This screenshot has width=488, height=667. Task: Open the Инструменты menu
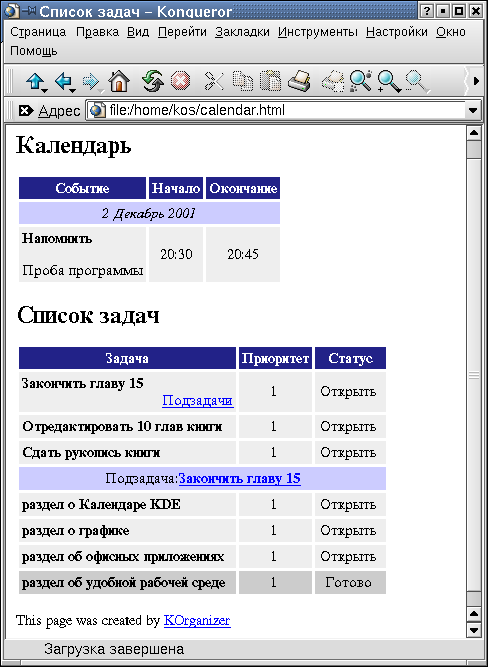click(318, 32)
